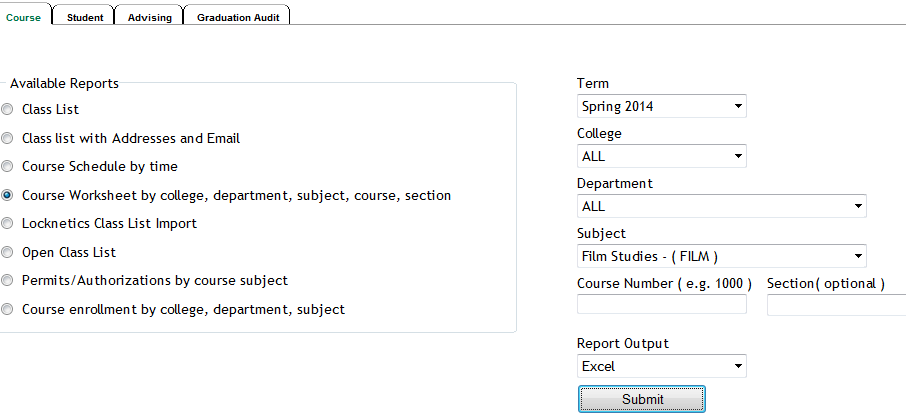The height and width of the screenshot is (420, 906).
Task: Open the Department dropdown list
Action: 721,206
